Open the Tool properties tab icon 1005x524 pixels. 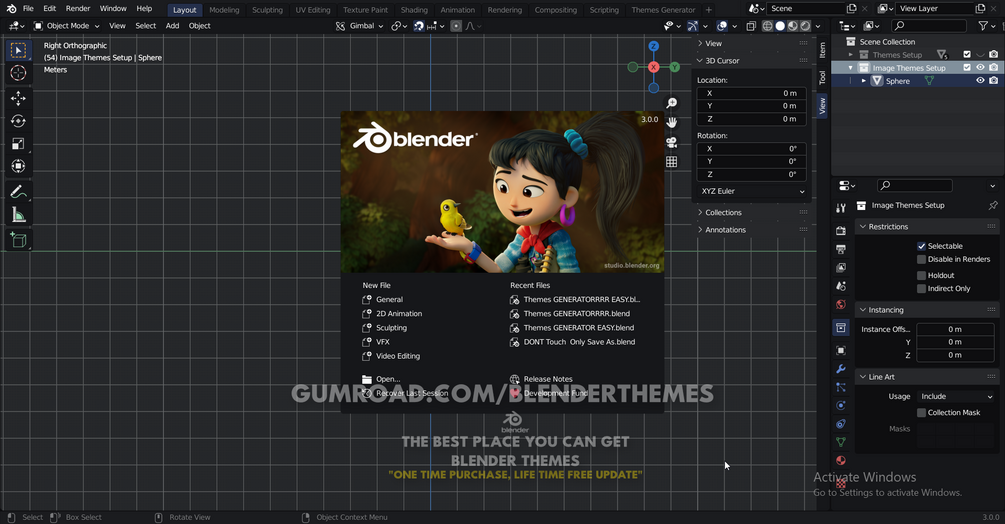(841, 208)
